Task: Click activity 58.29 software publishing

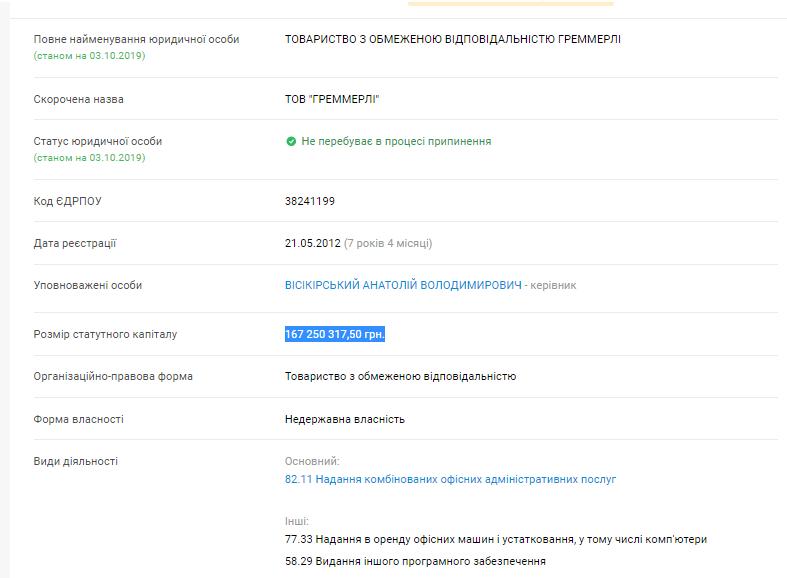Action: (415, 561)
